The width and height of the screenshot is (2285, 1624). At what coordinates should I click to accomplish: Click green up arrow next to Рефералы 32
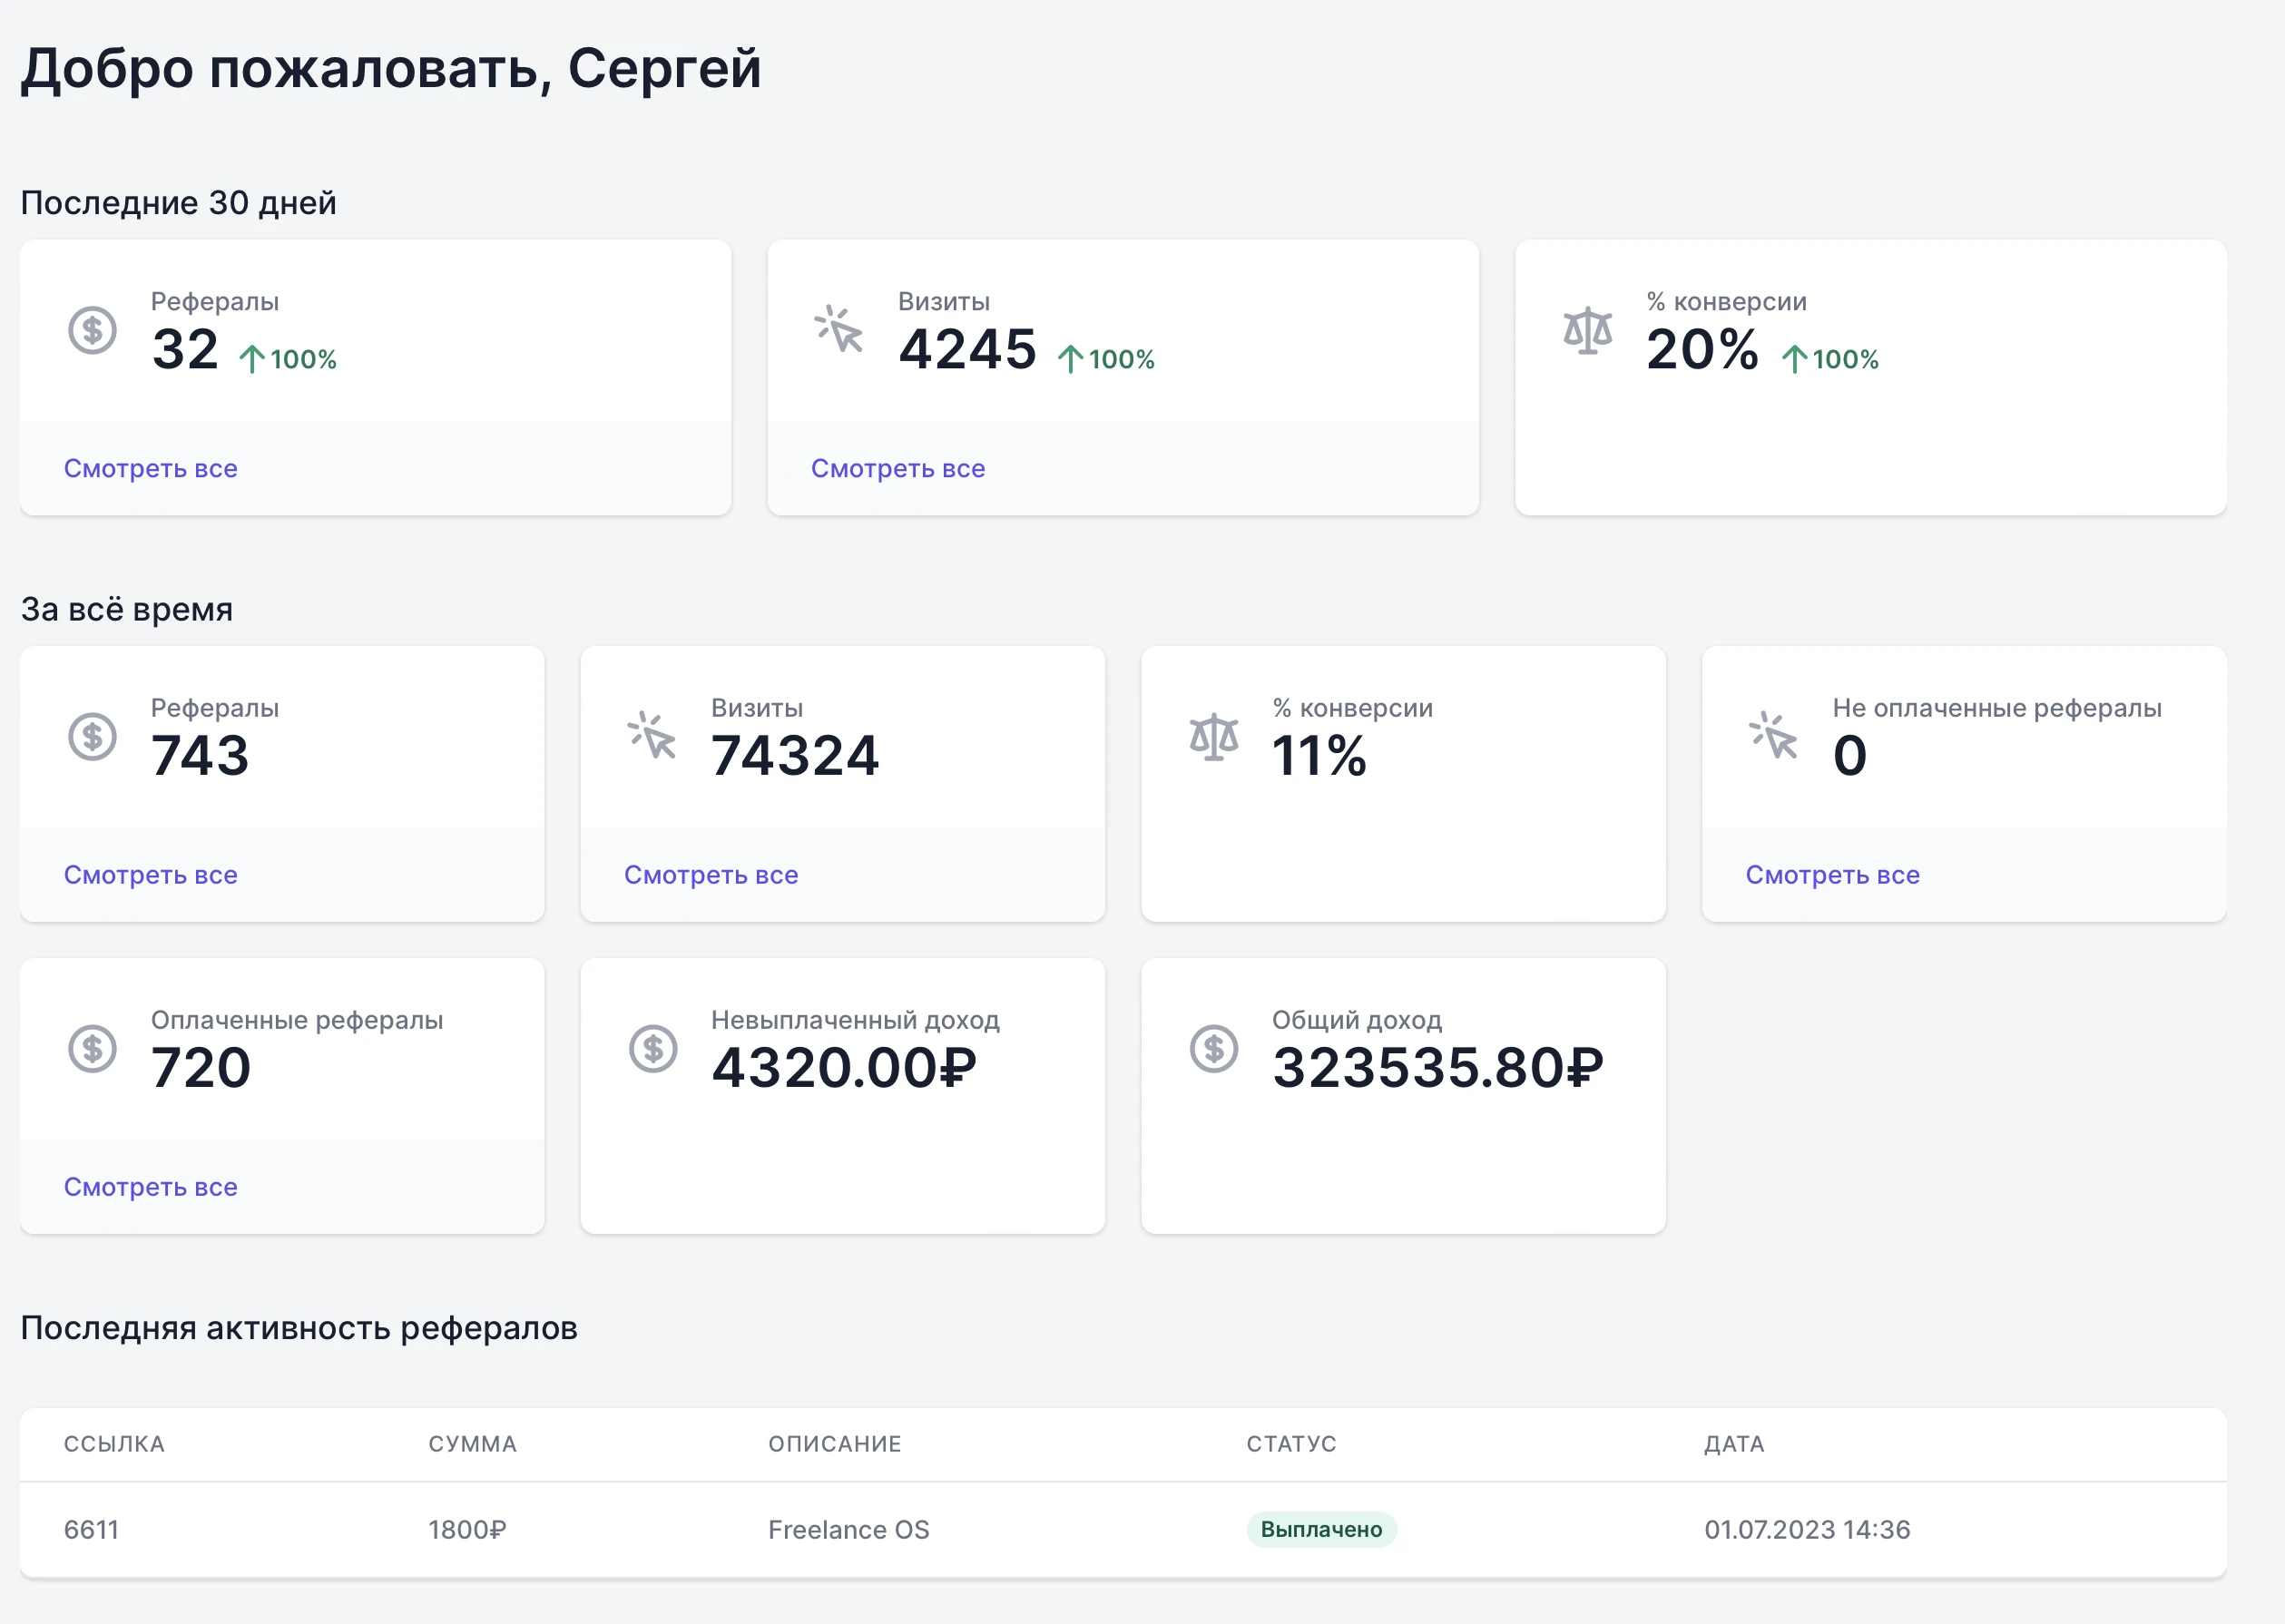[252, 359]
